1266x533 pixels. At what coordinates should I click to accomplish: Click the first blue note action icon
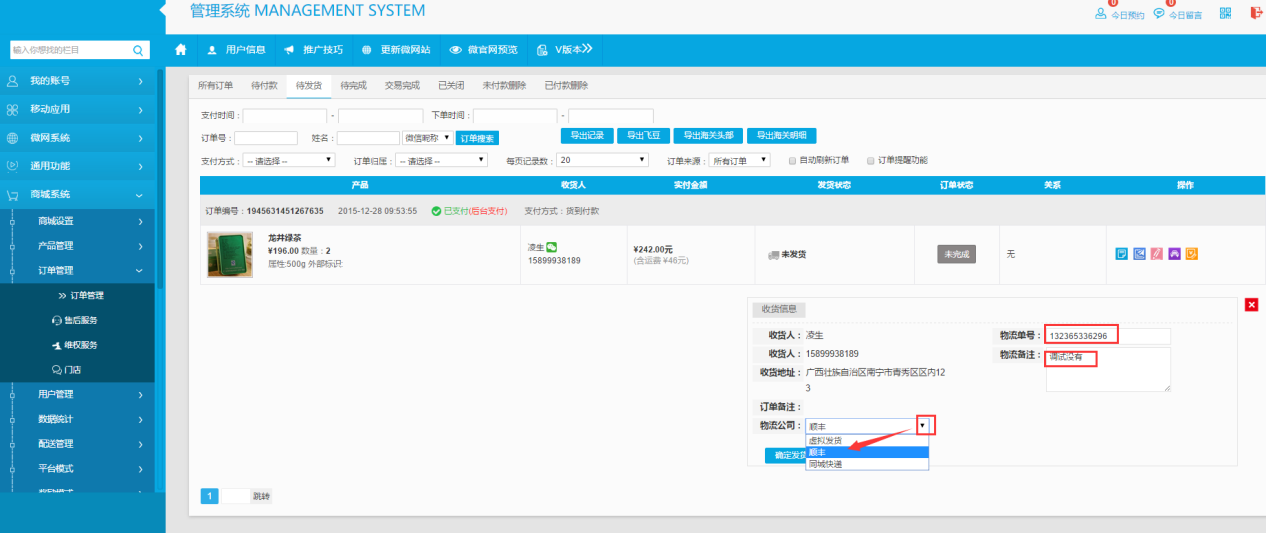pos(1122,254)
